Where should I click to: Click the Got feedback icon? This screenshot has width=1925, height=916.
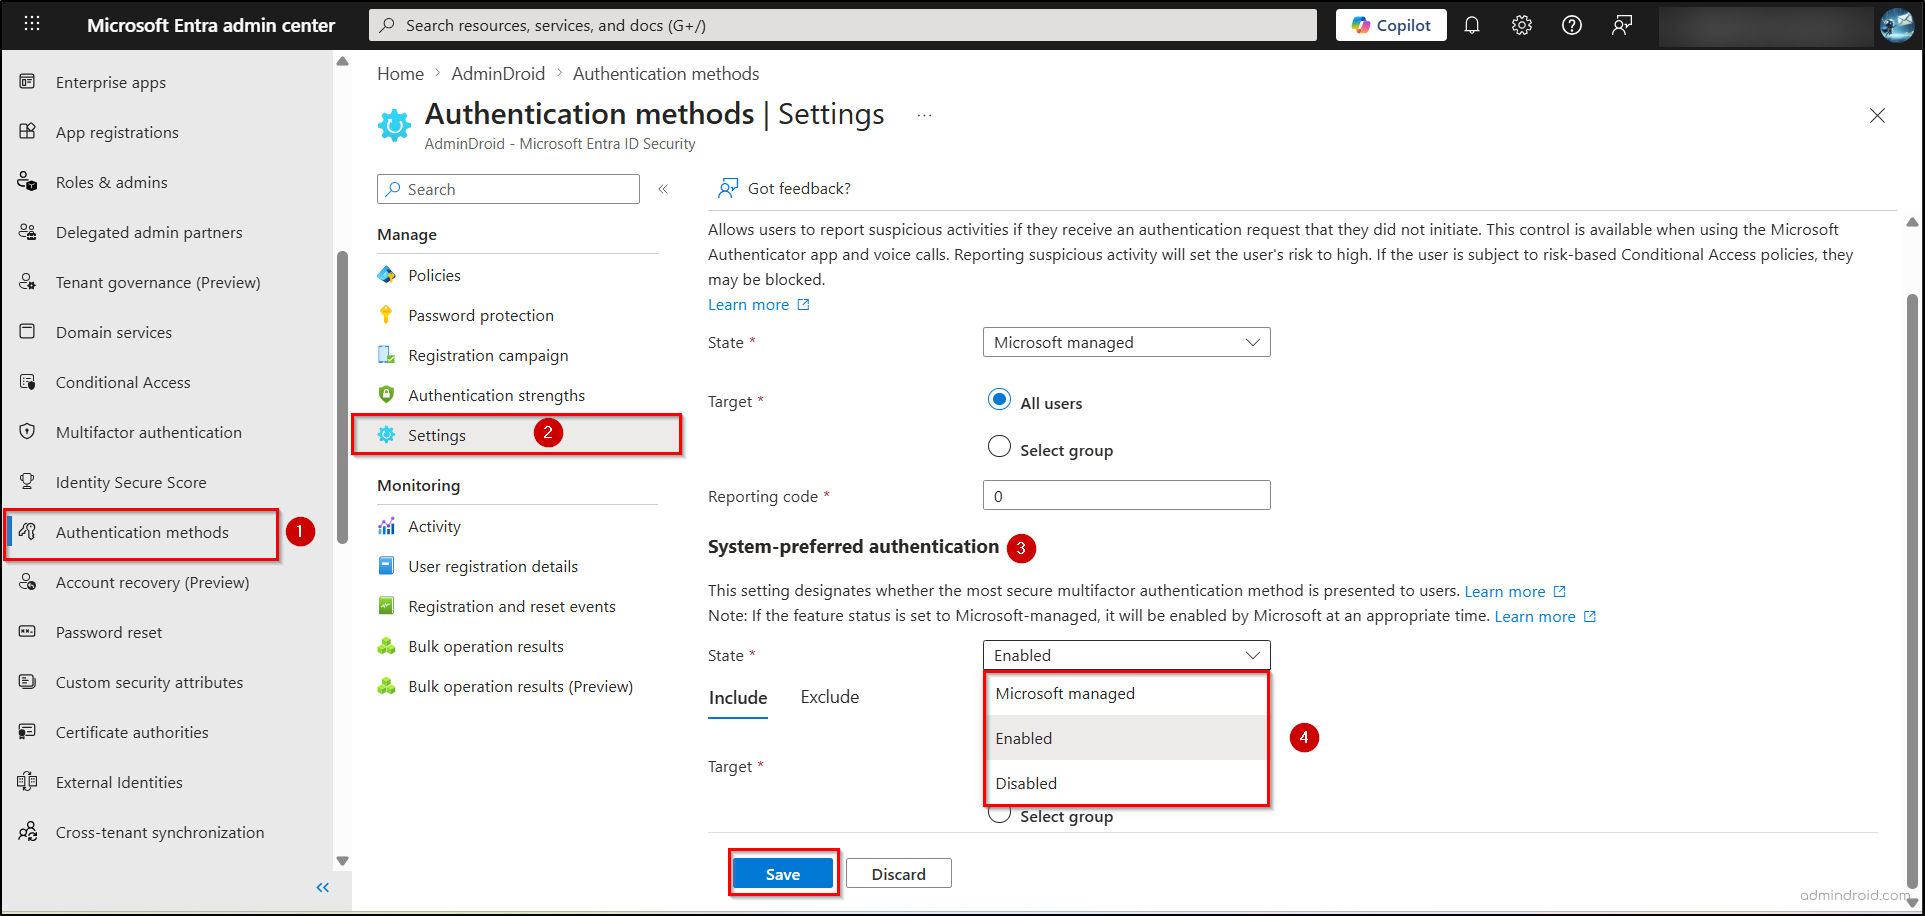tap(727, 188)
